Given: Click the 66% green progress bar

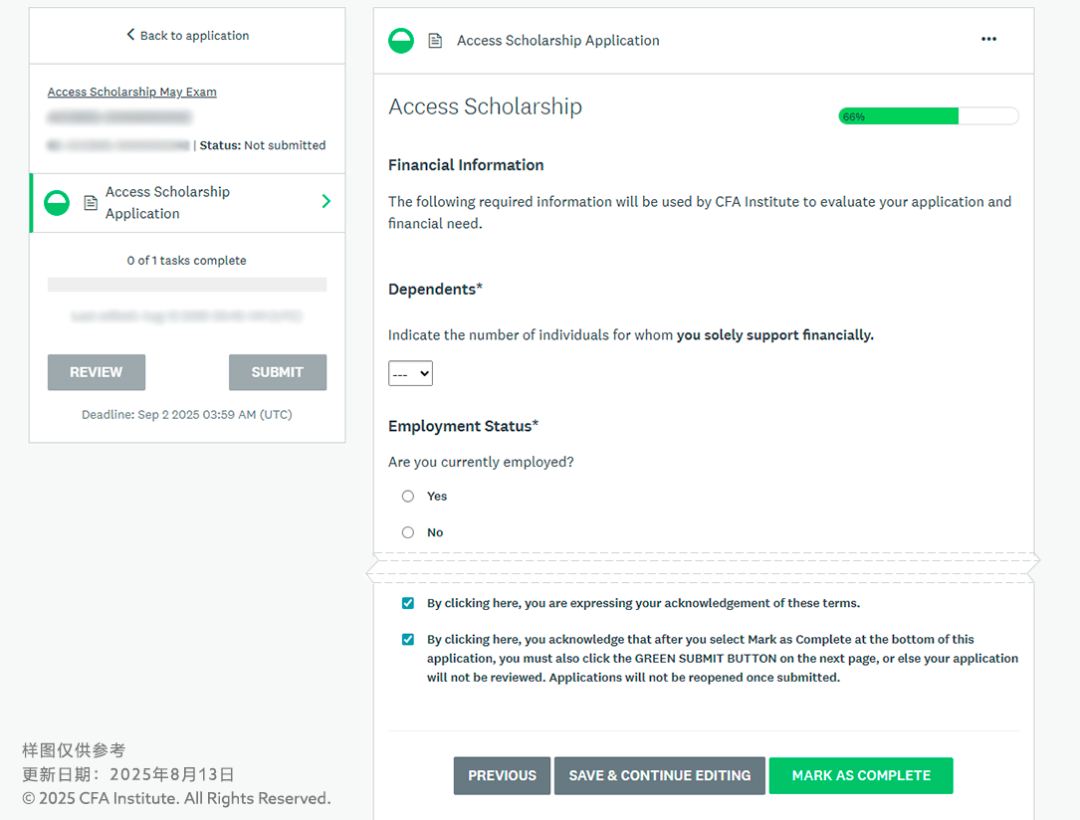Looking at the screenshot, I should 898,117.
